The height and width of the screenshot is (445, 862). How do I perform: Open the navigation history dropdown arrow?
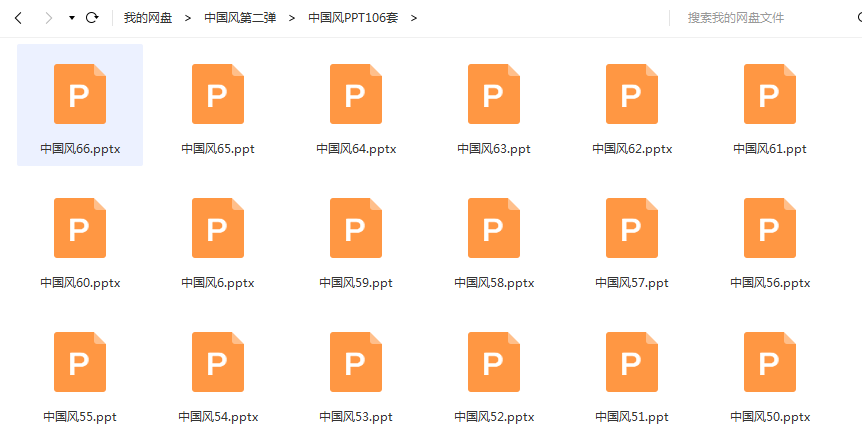coord(72,18)
